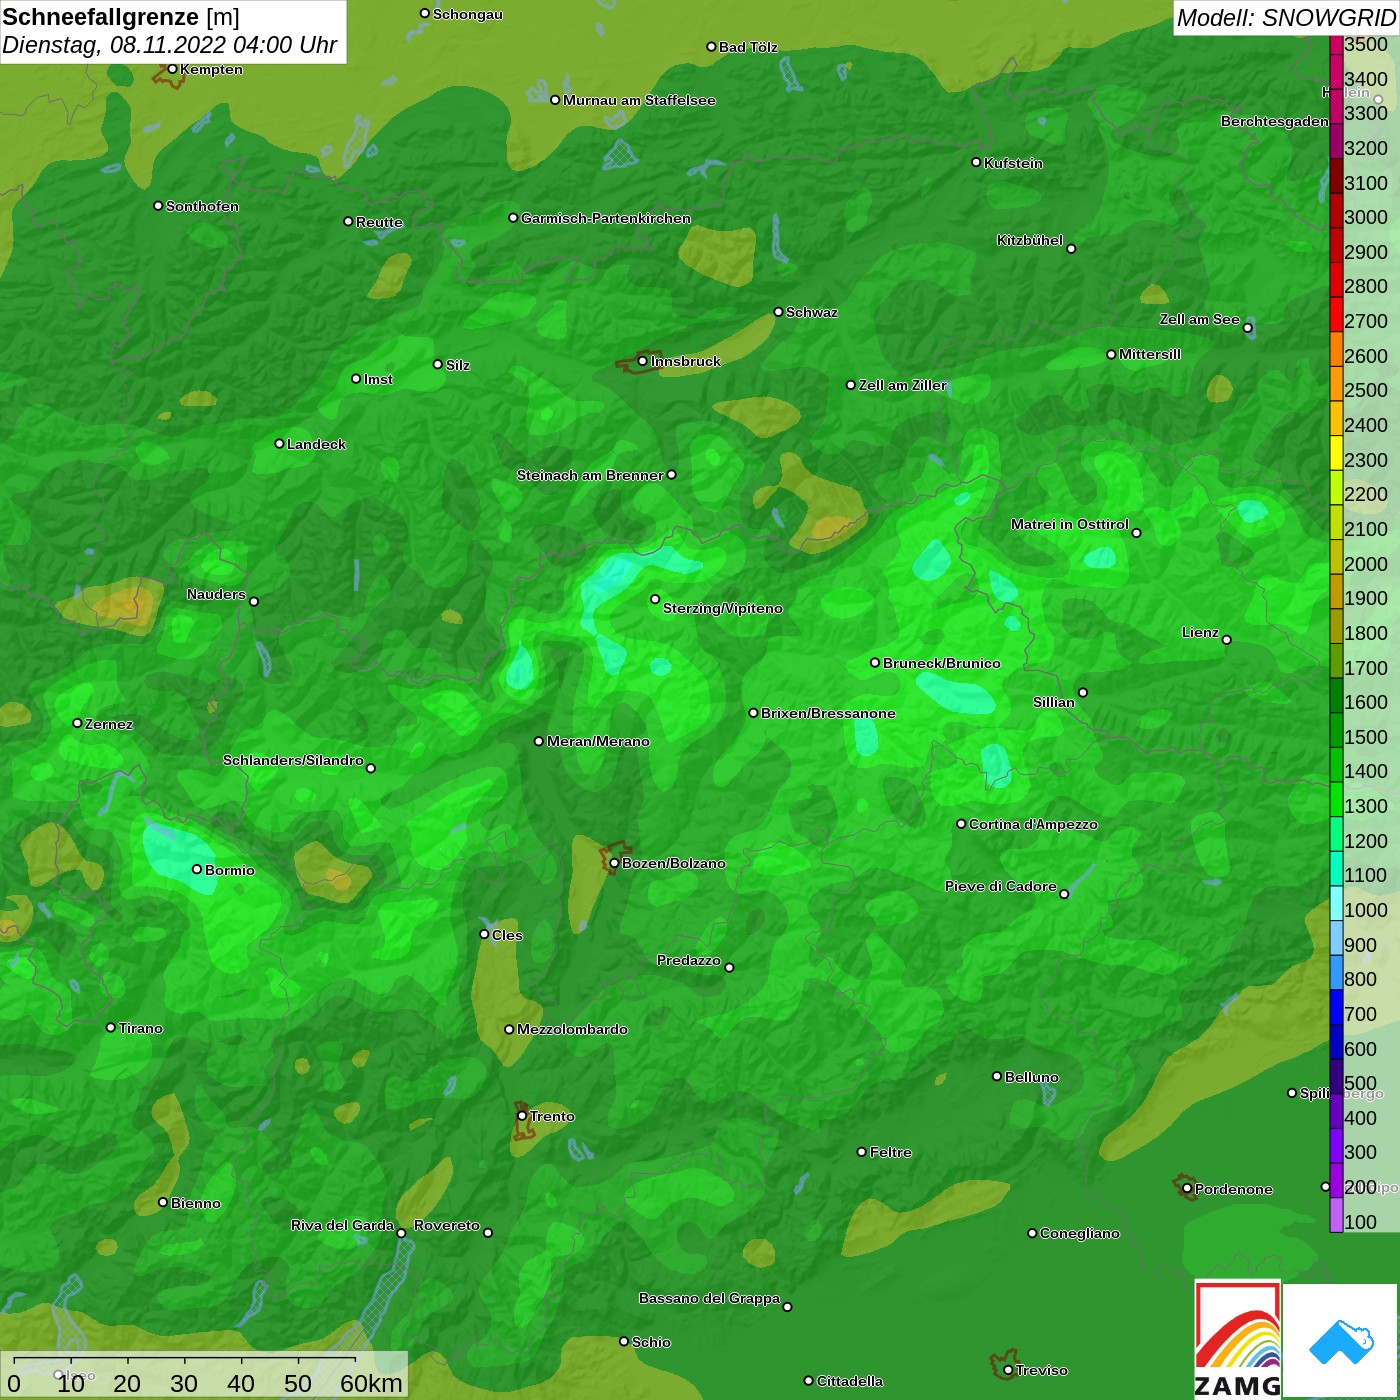Viewport: 1400px width, 1400px height.
Task: Click the Murnau am Staffelsee label
Action: pyautogui.click(x=639, y=100)
